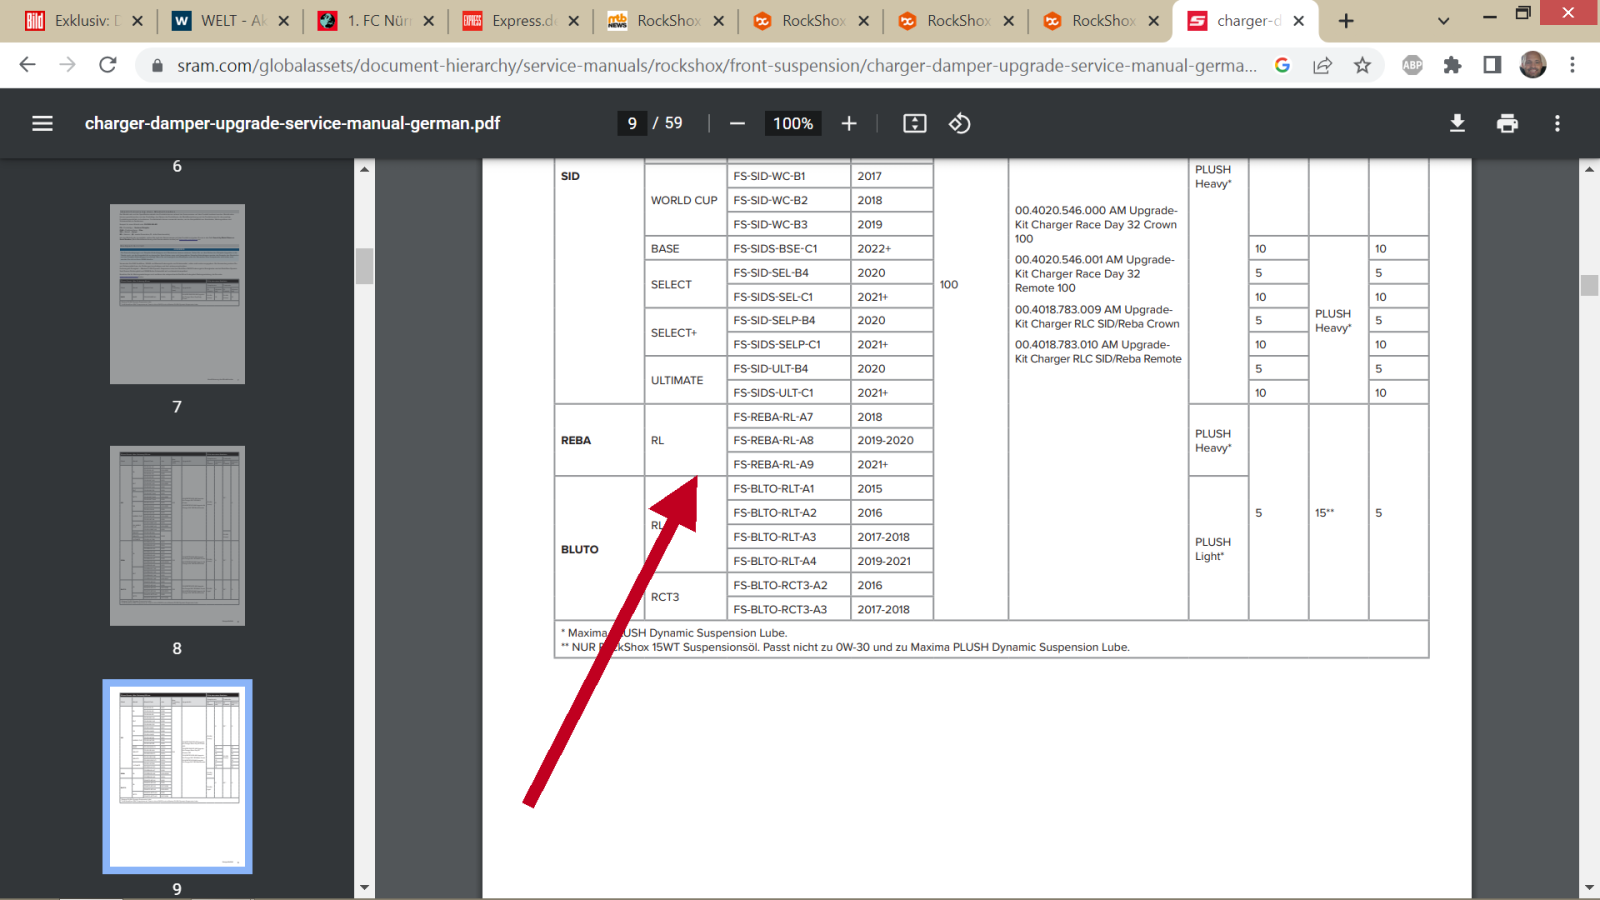Open the ABP extension icon

[1412, 65]
